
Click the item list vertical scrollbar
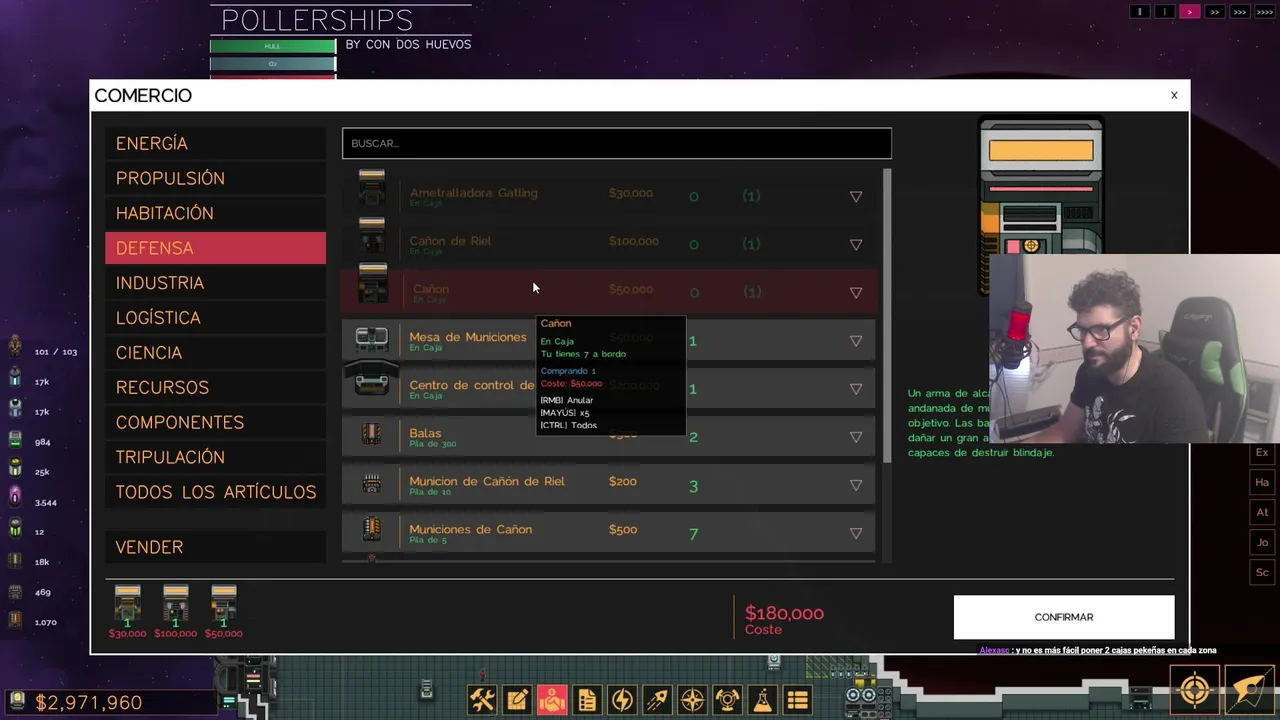(x=886, y=315)
